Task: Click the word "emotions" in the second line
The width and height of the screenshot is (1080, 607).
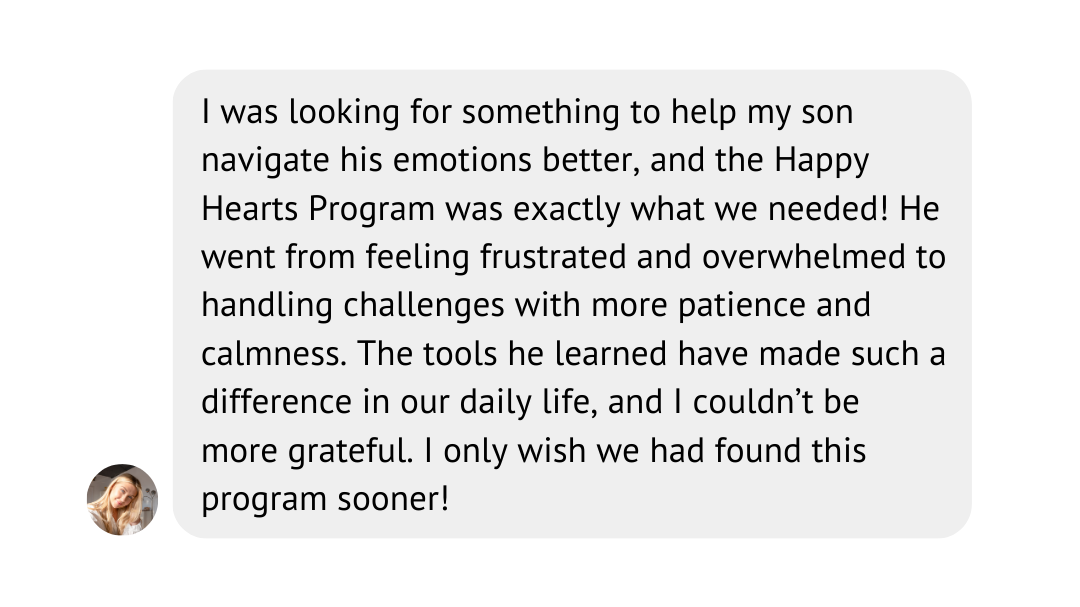Action: (462, 161)
